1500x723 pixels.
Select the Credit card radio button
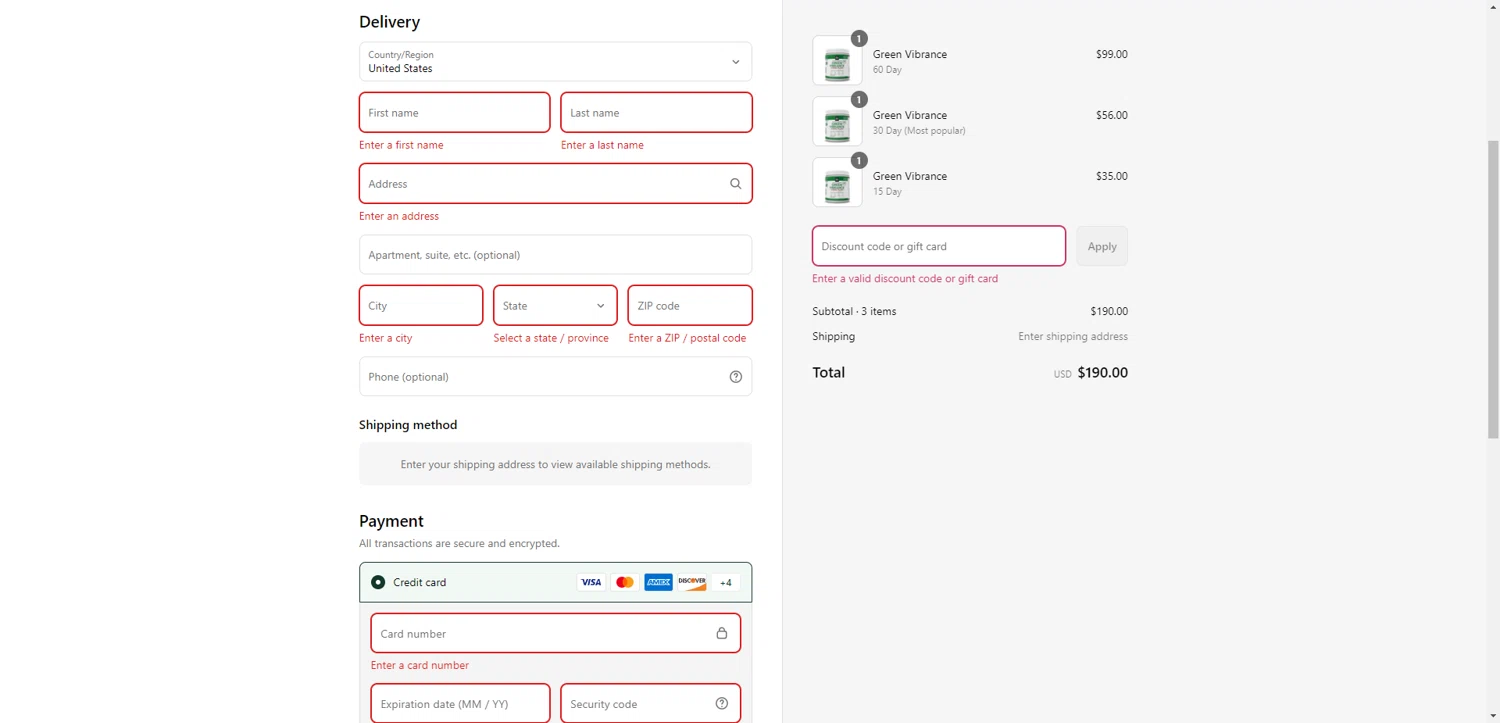[378, 582]
